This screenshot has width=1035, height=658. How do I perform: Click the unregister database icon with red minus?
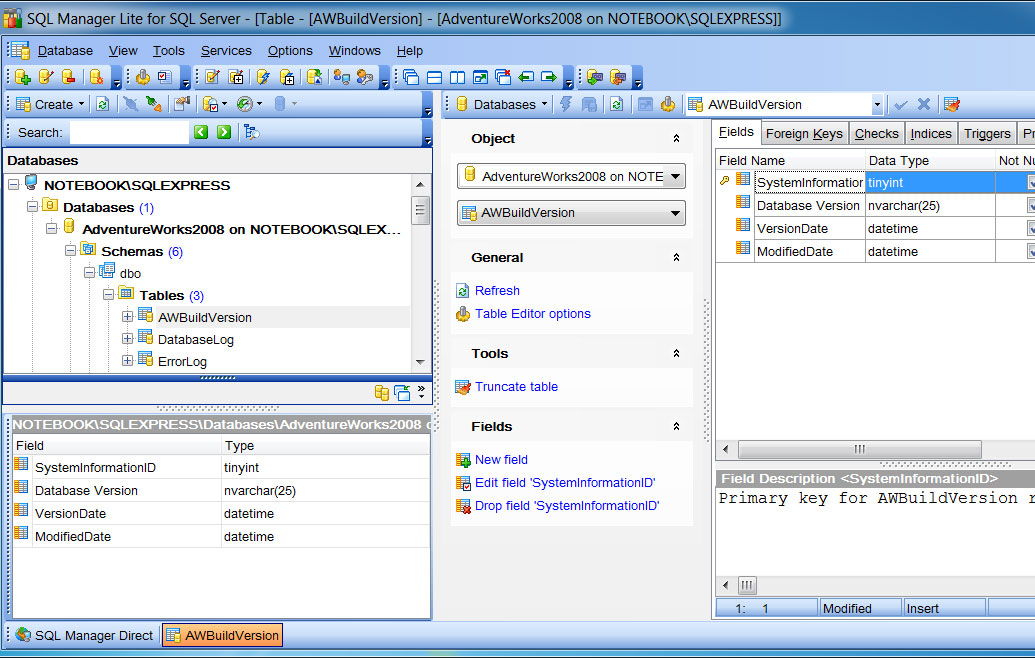(69, 77)
